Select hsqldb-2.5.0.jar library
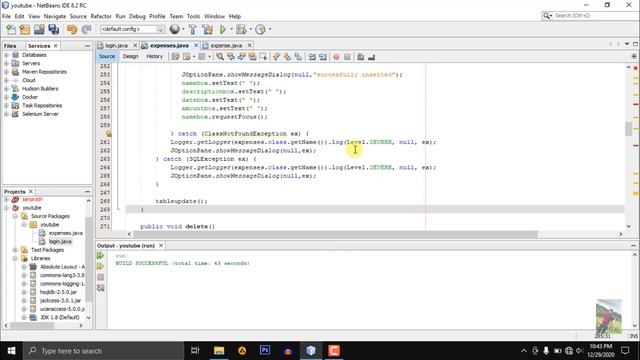 point(58,292)
